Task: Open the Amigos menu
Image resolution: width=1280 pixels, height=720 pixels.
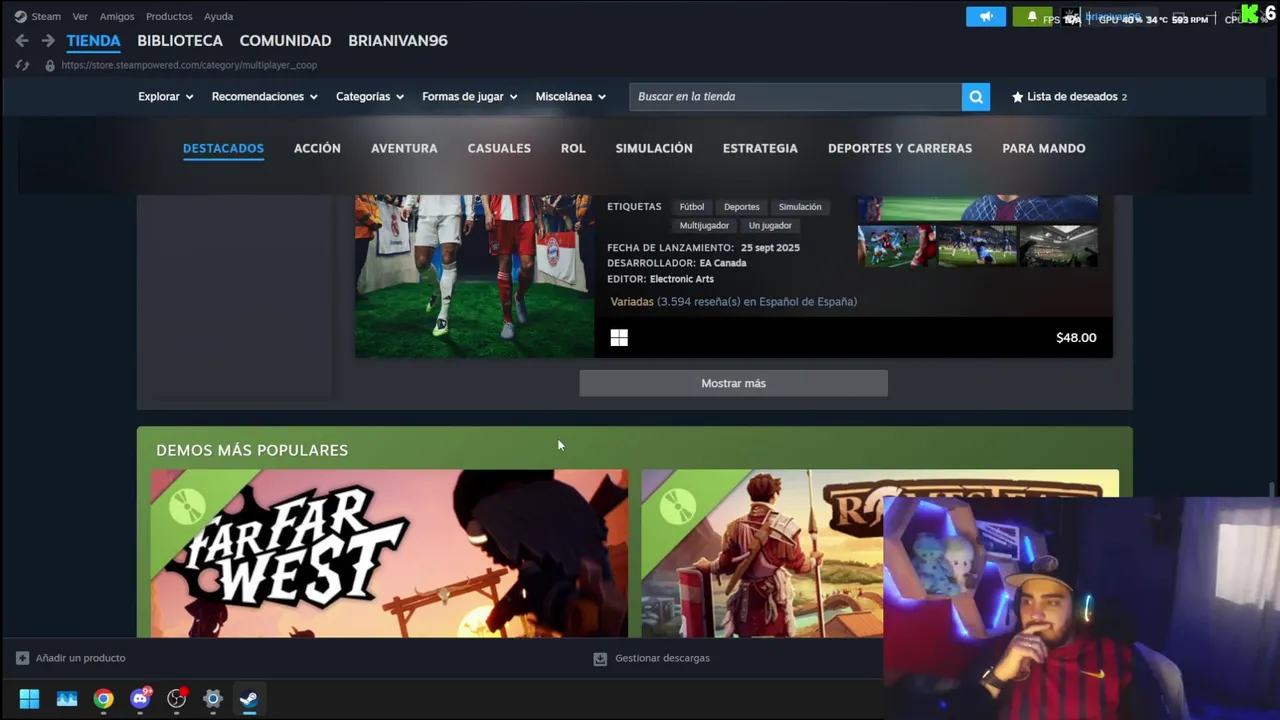Action: coord(117,16)
